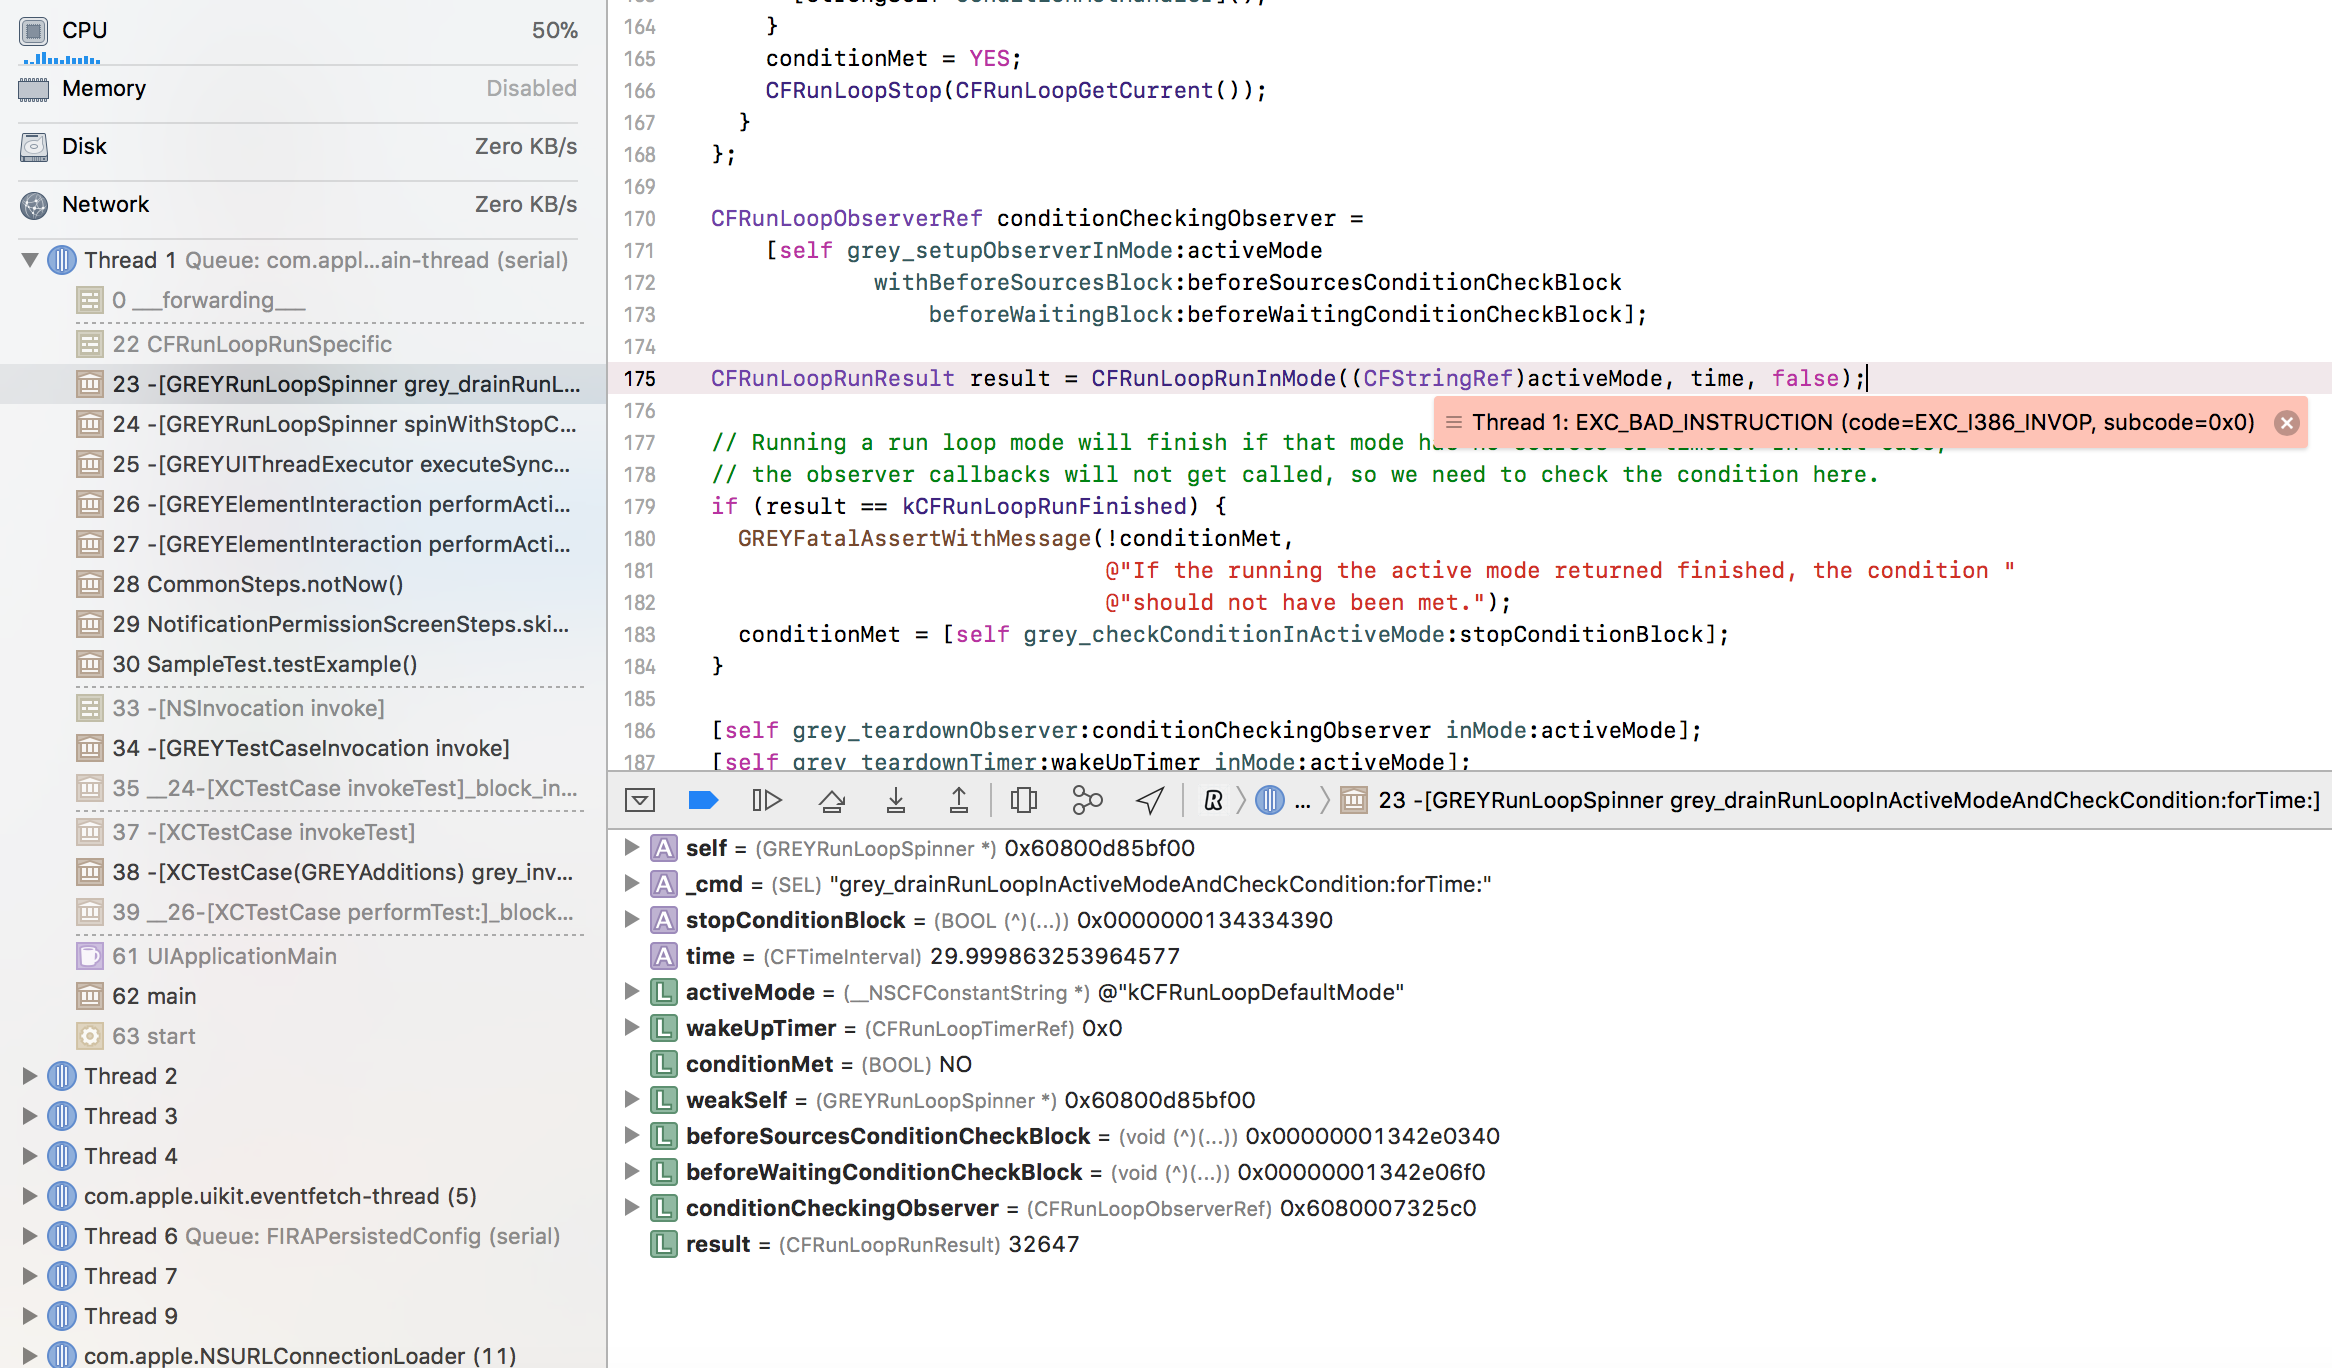Collapse Thread 1 disclosure triangle
Screen dimensions: 2332x1368
click(x=30, y=260)
